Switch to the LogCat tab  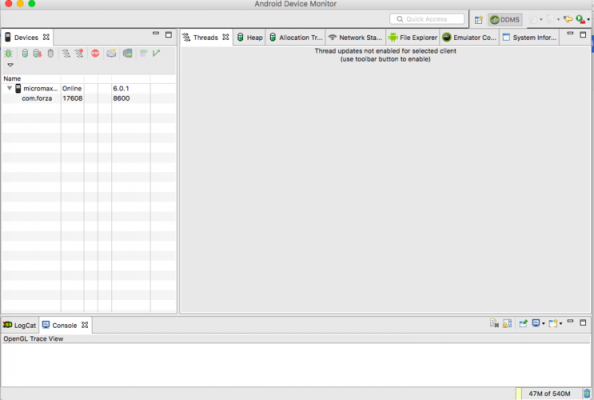[x=20, y=325]
